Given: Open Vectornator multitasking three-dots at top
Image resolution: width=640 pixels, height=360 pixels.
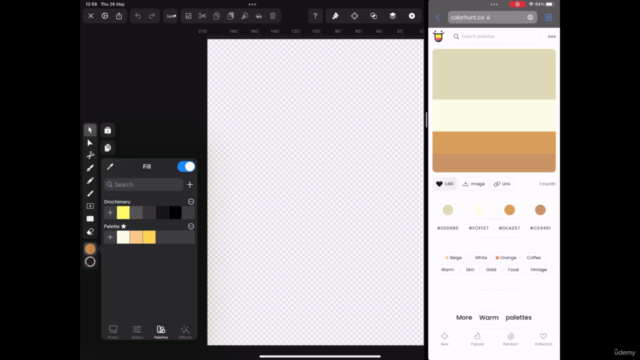Looking at the screenshot, I should click(252, 4).
